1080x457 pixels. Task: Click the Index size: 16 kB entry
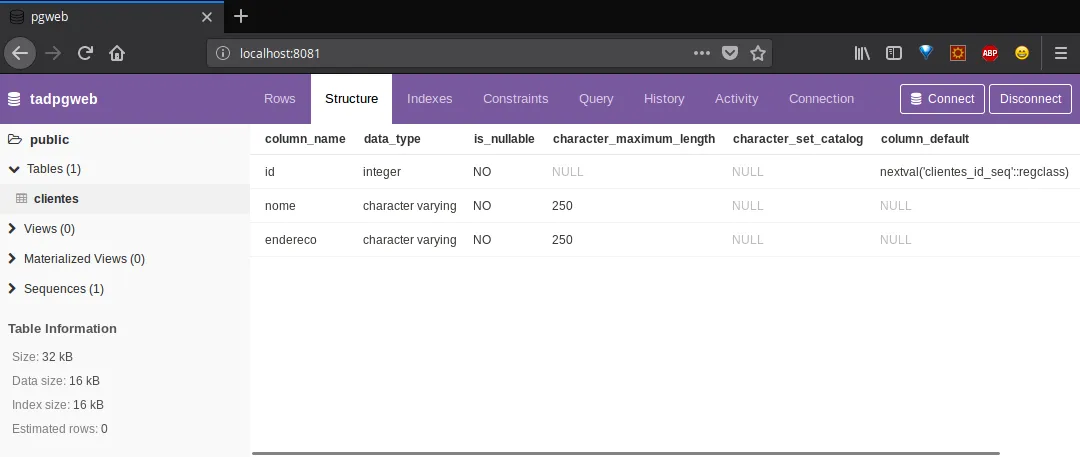coord(58,405)
